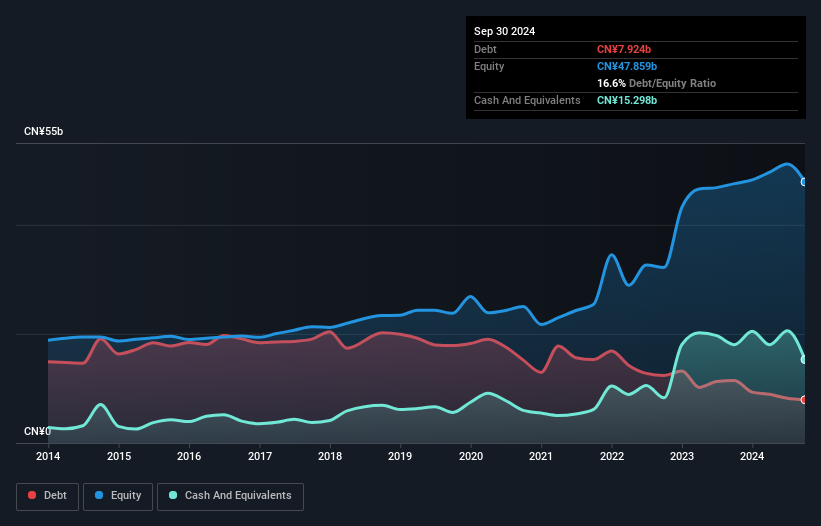Toggle the Equity series legend button
821x526 pixels.
pyautogui.click(x=118, y=496)
